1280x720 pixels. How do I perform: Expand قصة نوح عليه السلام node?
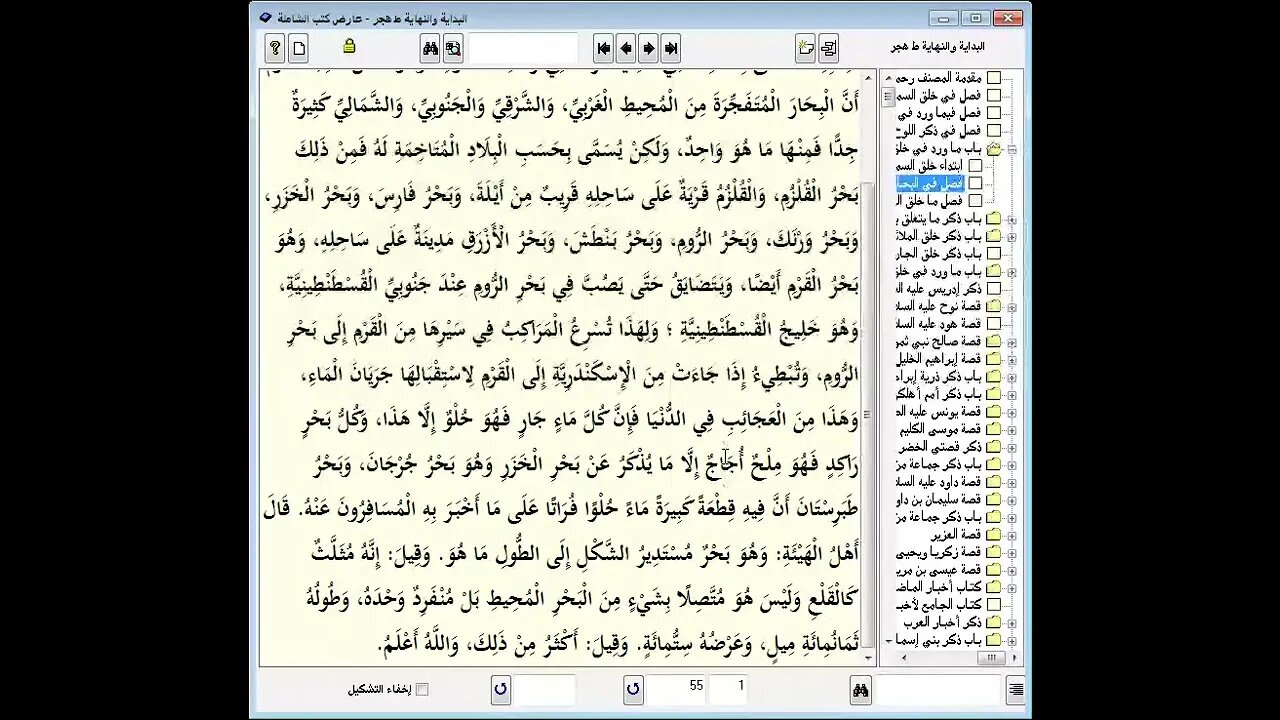tap(1011, 306)
